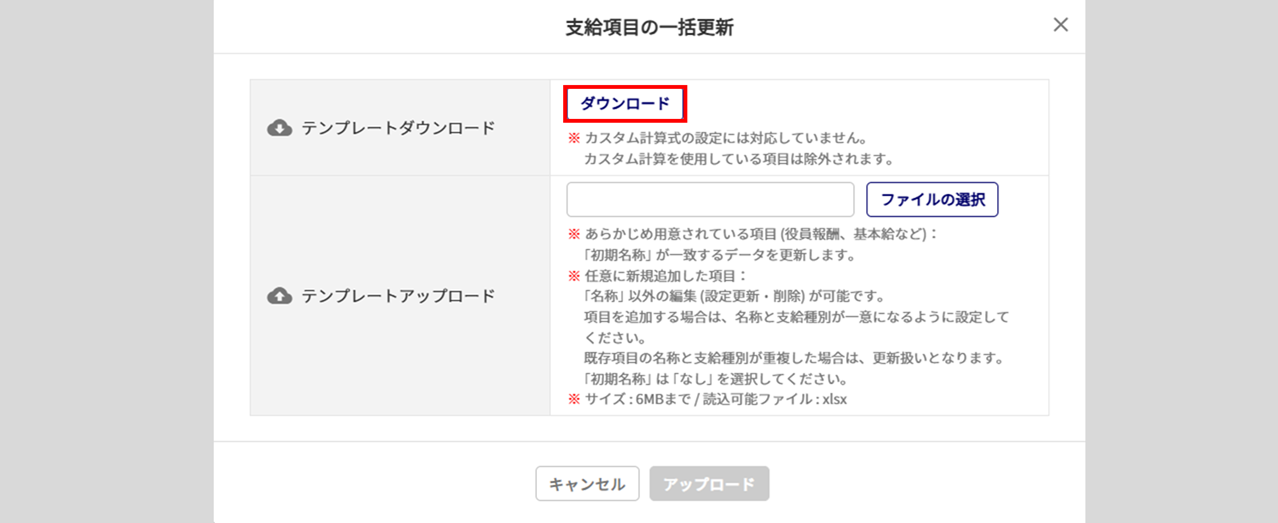
Task: Select the テンプレートダウンロード row label
Action: [x=398, y=128]
